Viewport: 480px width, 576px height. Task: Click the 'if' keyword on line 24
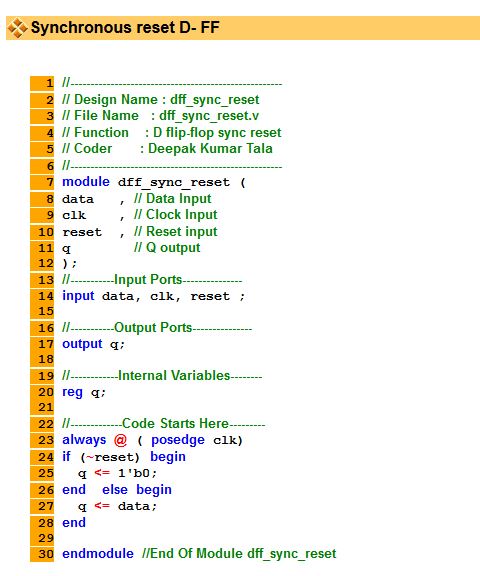tap(66, 456)
